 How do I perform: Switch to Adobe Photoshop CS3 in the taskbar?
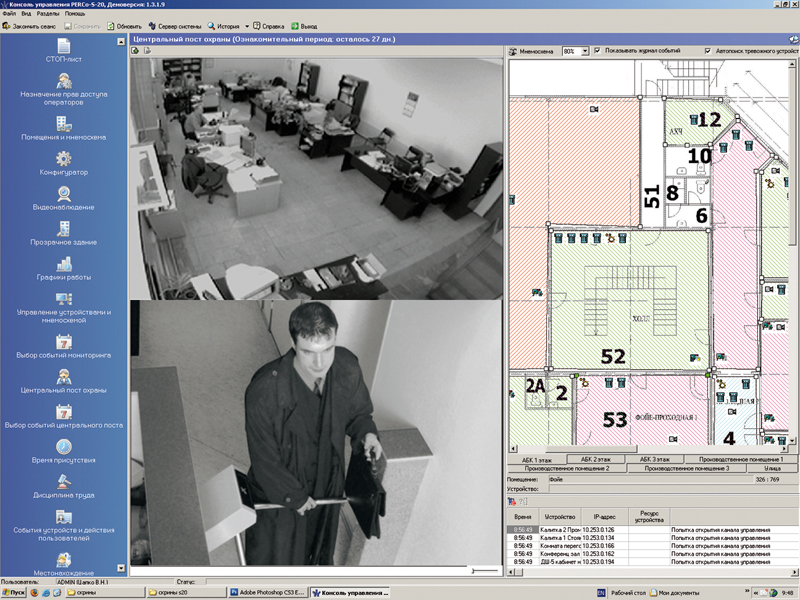(268, 593)
